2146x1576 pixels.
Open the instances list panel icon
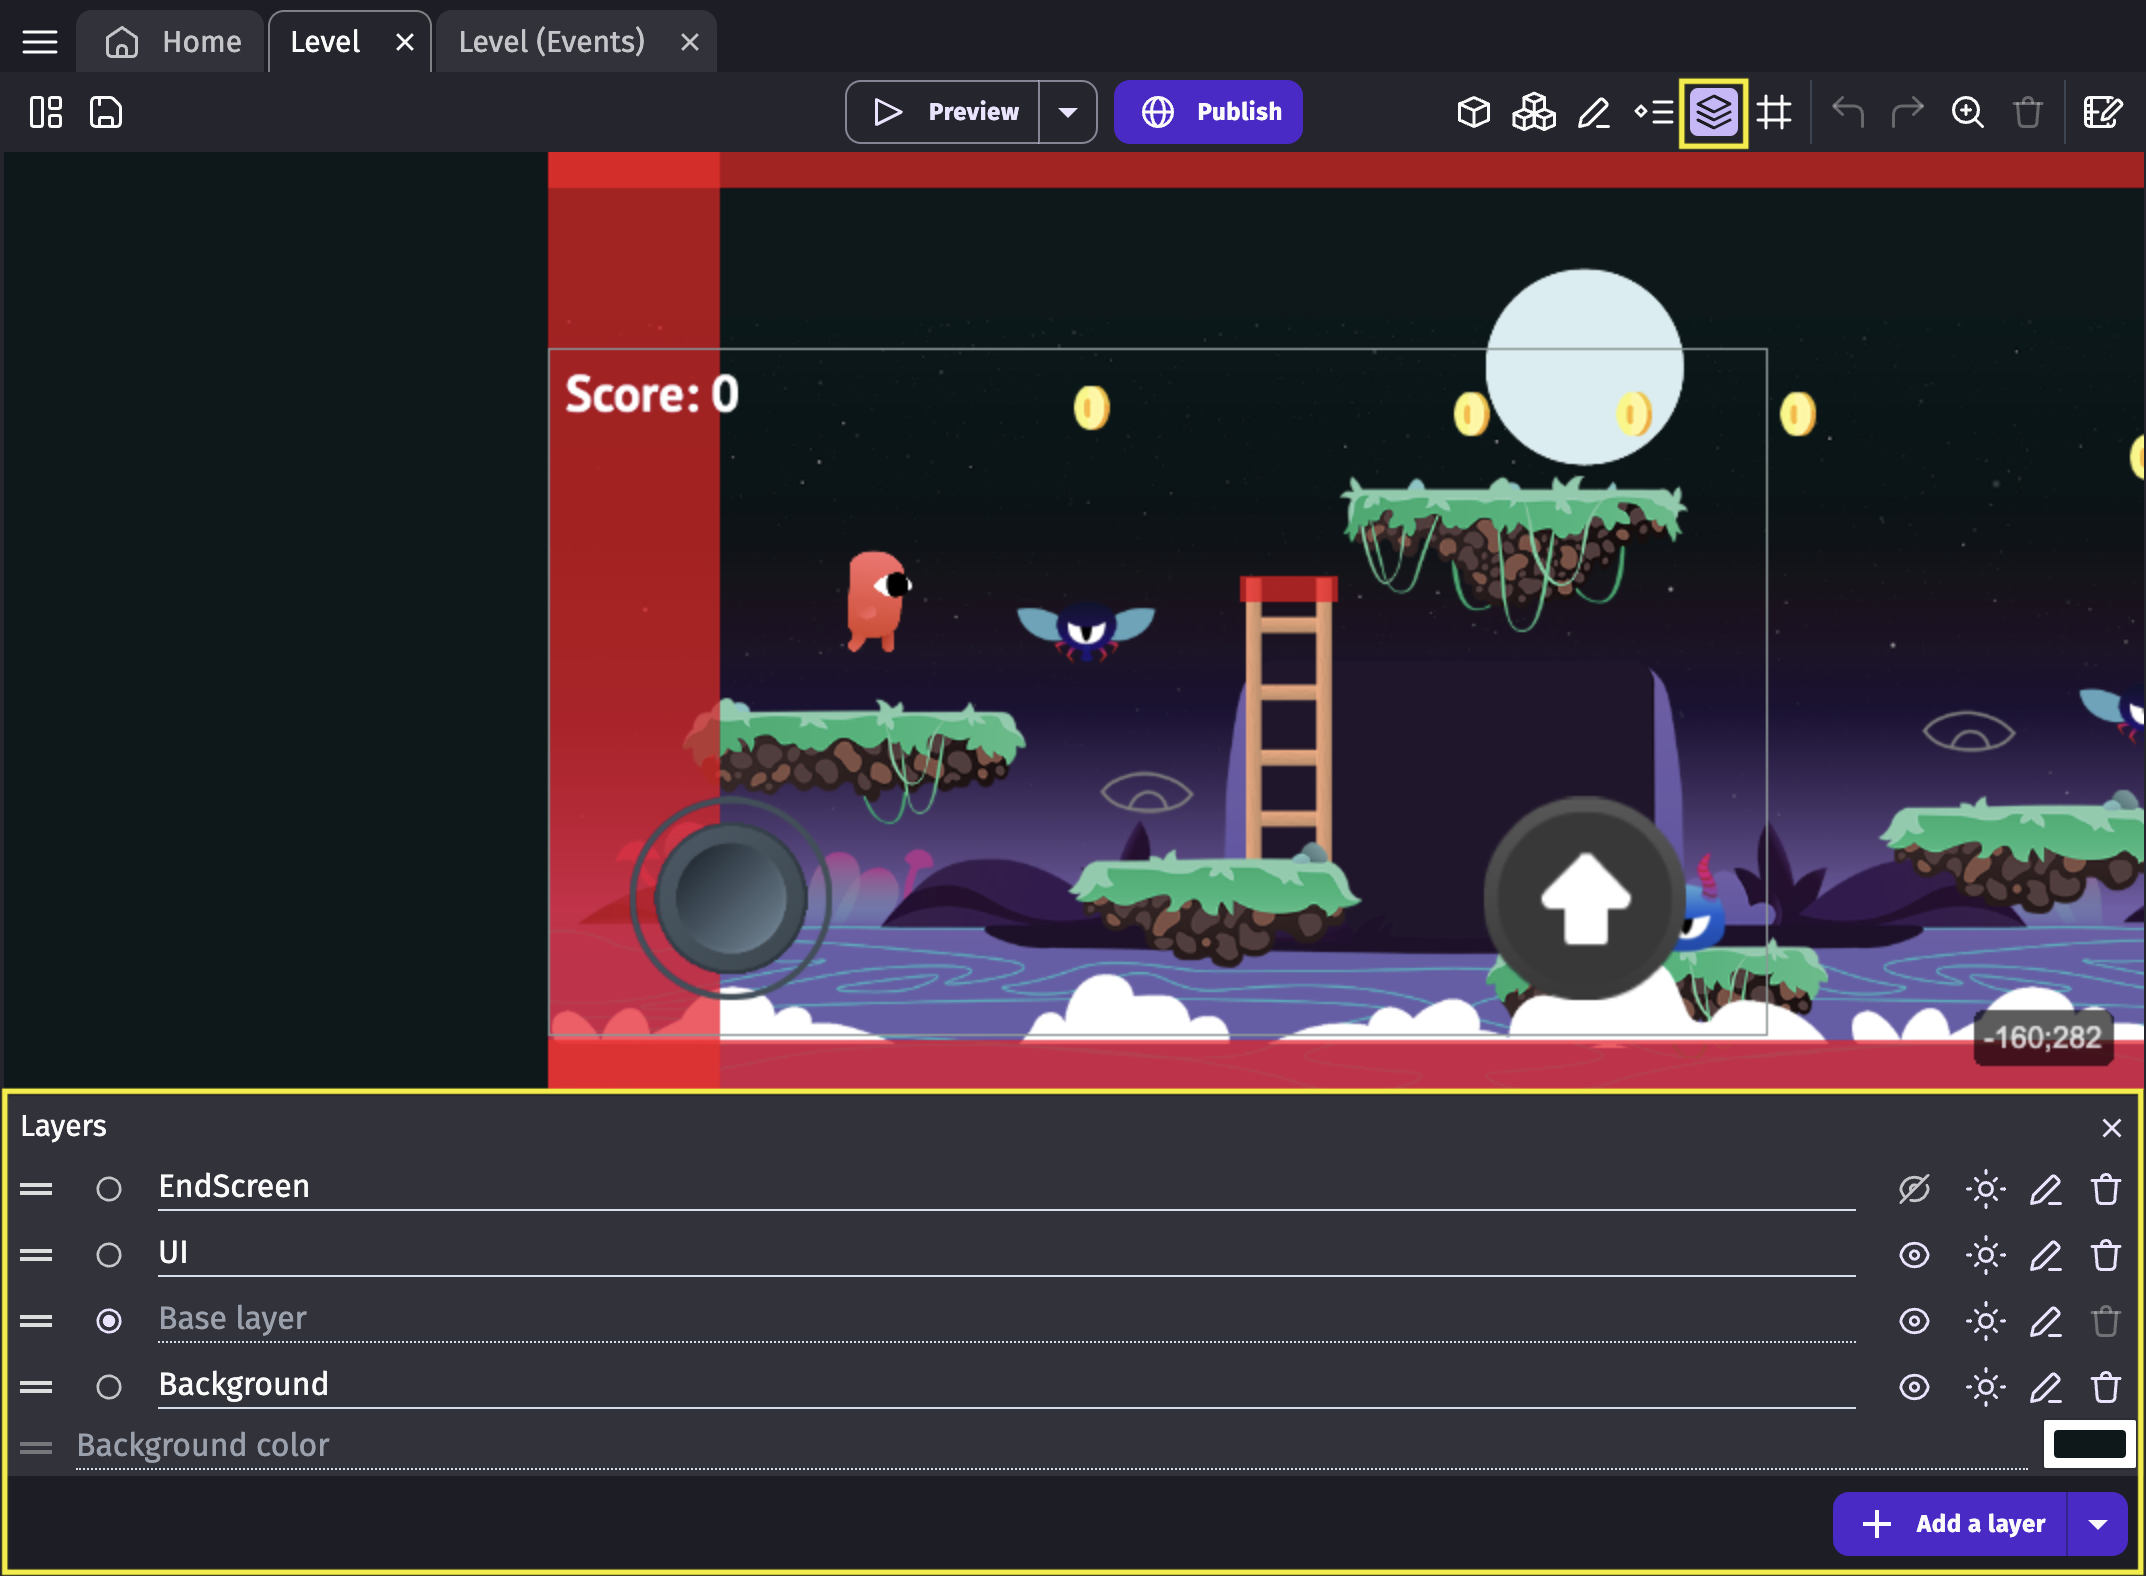(1654, 112)
